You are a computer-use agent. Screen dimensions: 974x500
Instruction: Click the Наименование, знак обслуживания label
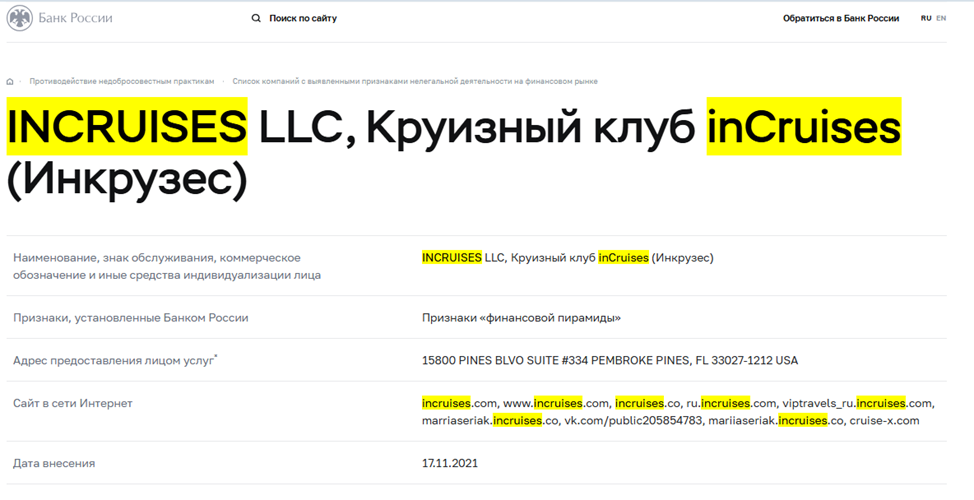(167, 266)
